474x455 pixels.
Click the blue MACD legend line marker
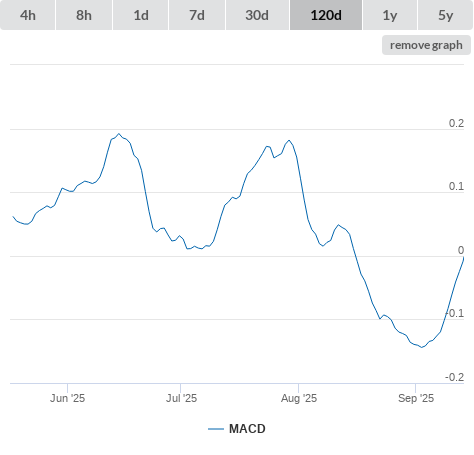(216, 429)
